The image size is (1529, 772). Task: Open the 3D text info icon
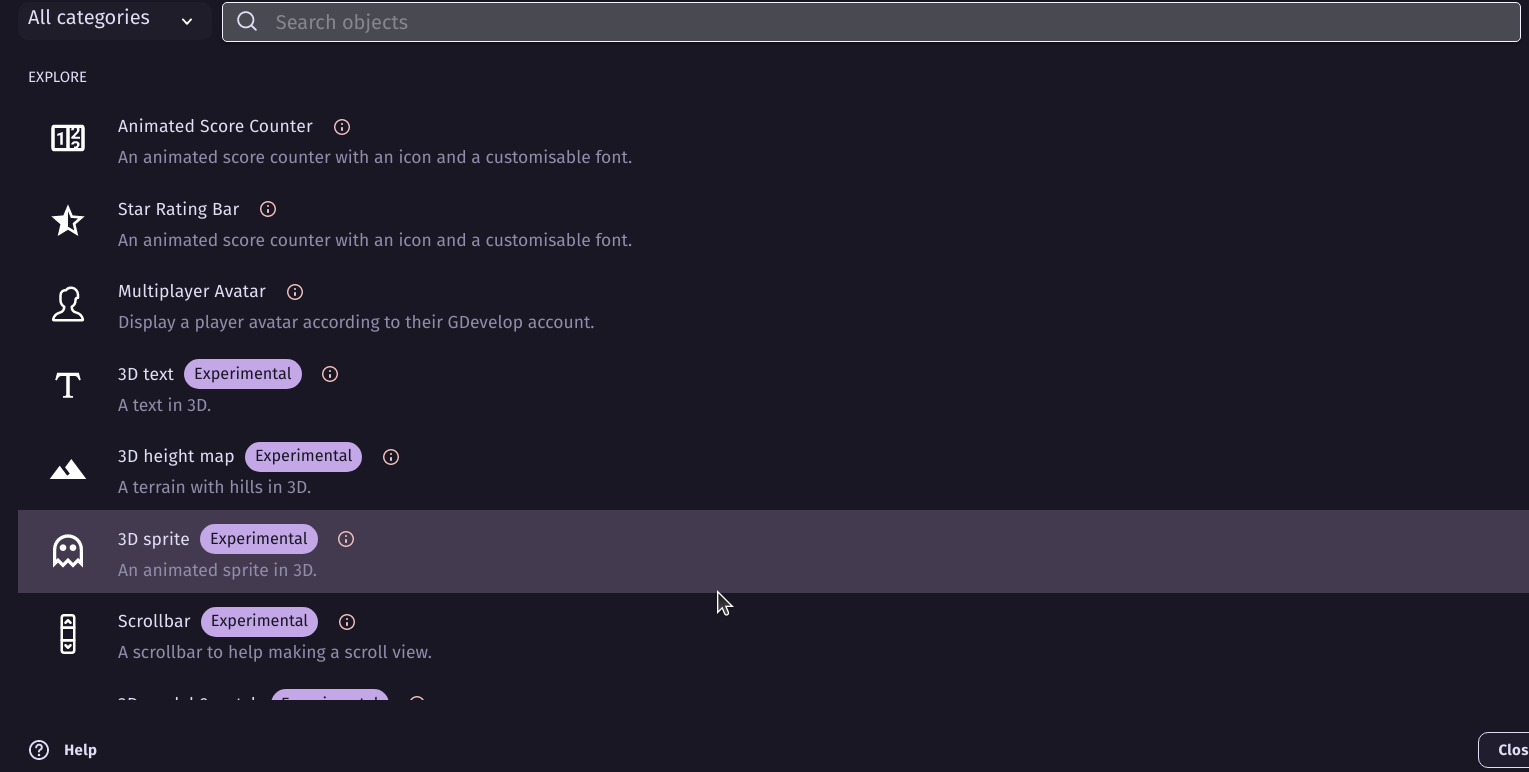[330, 374]
